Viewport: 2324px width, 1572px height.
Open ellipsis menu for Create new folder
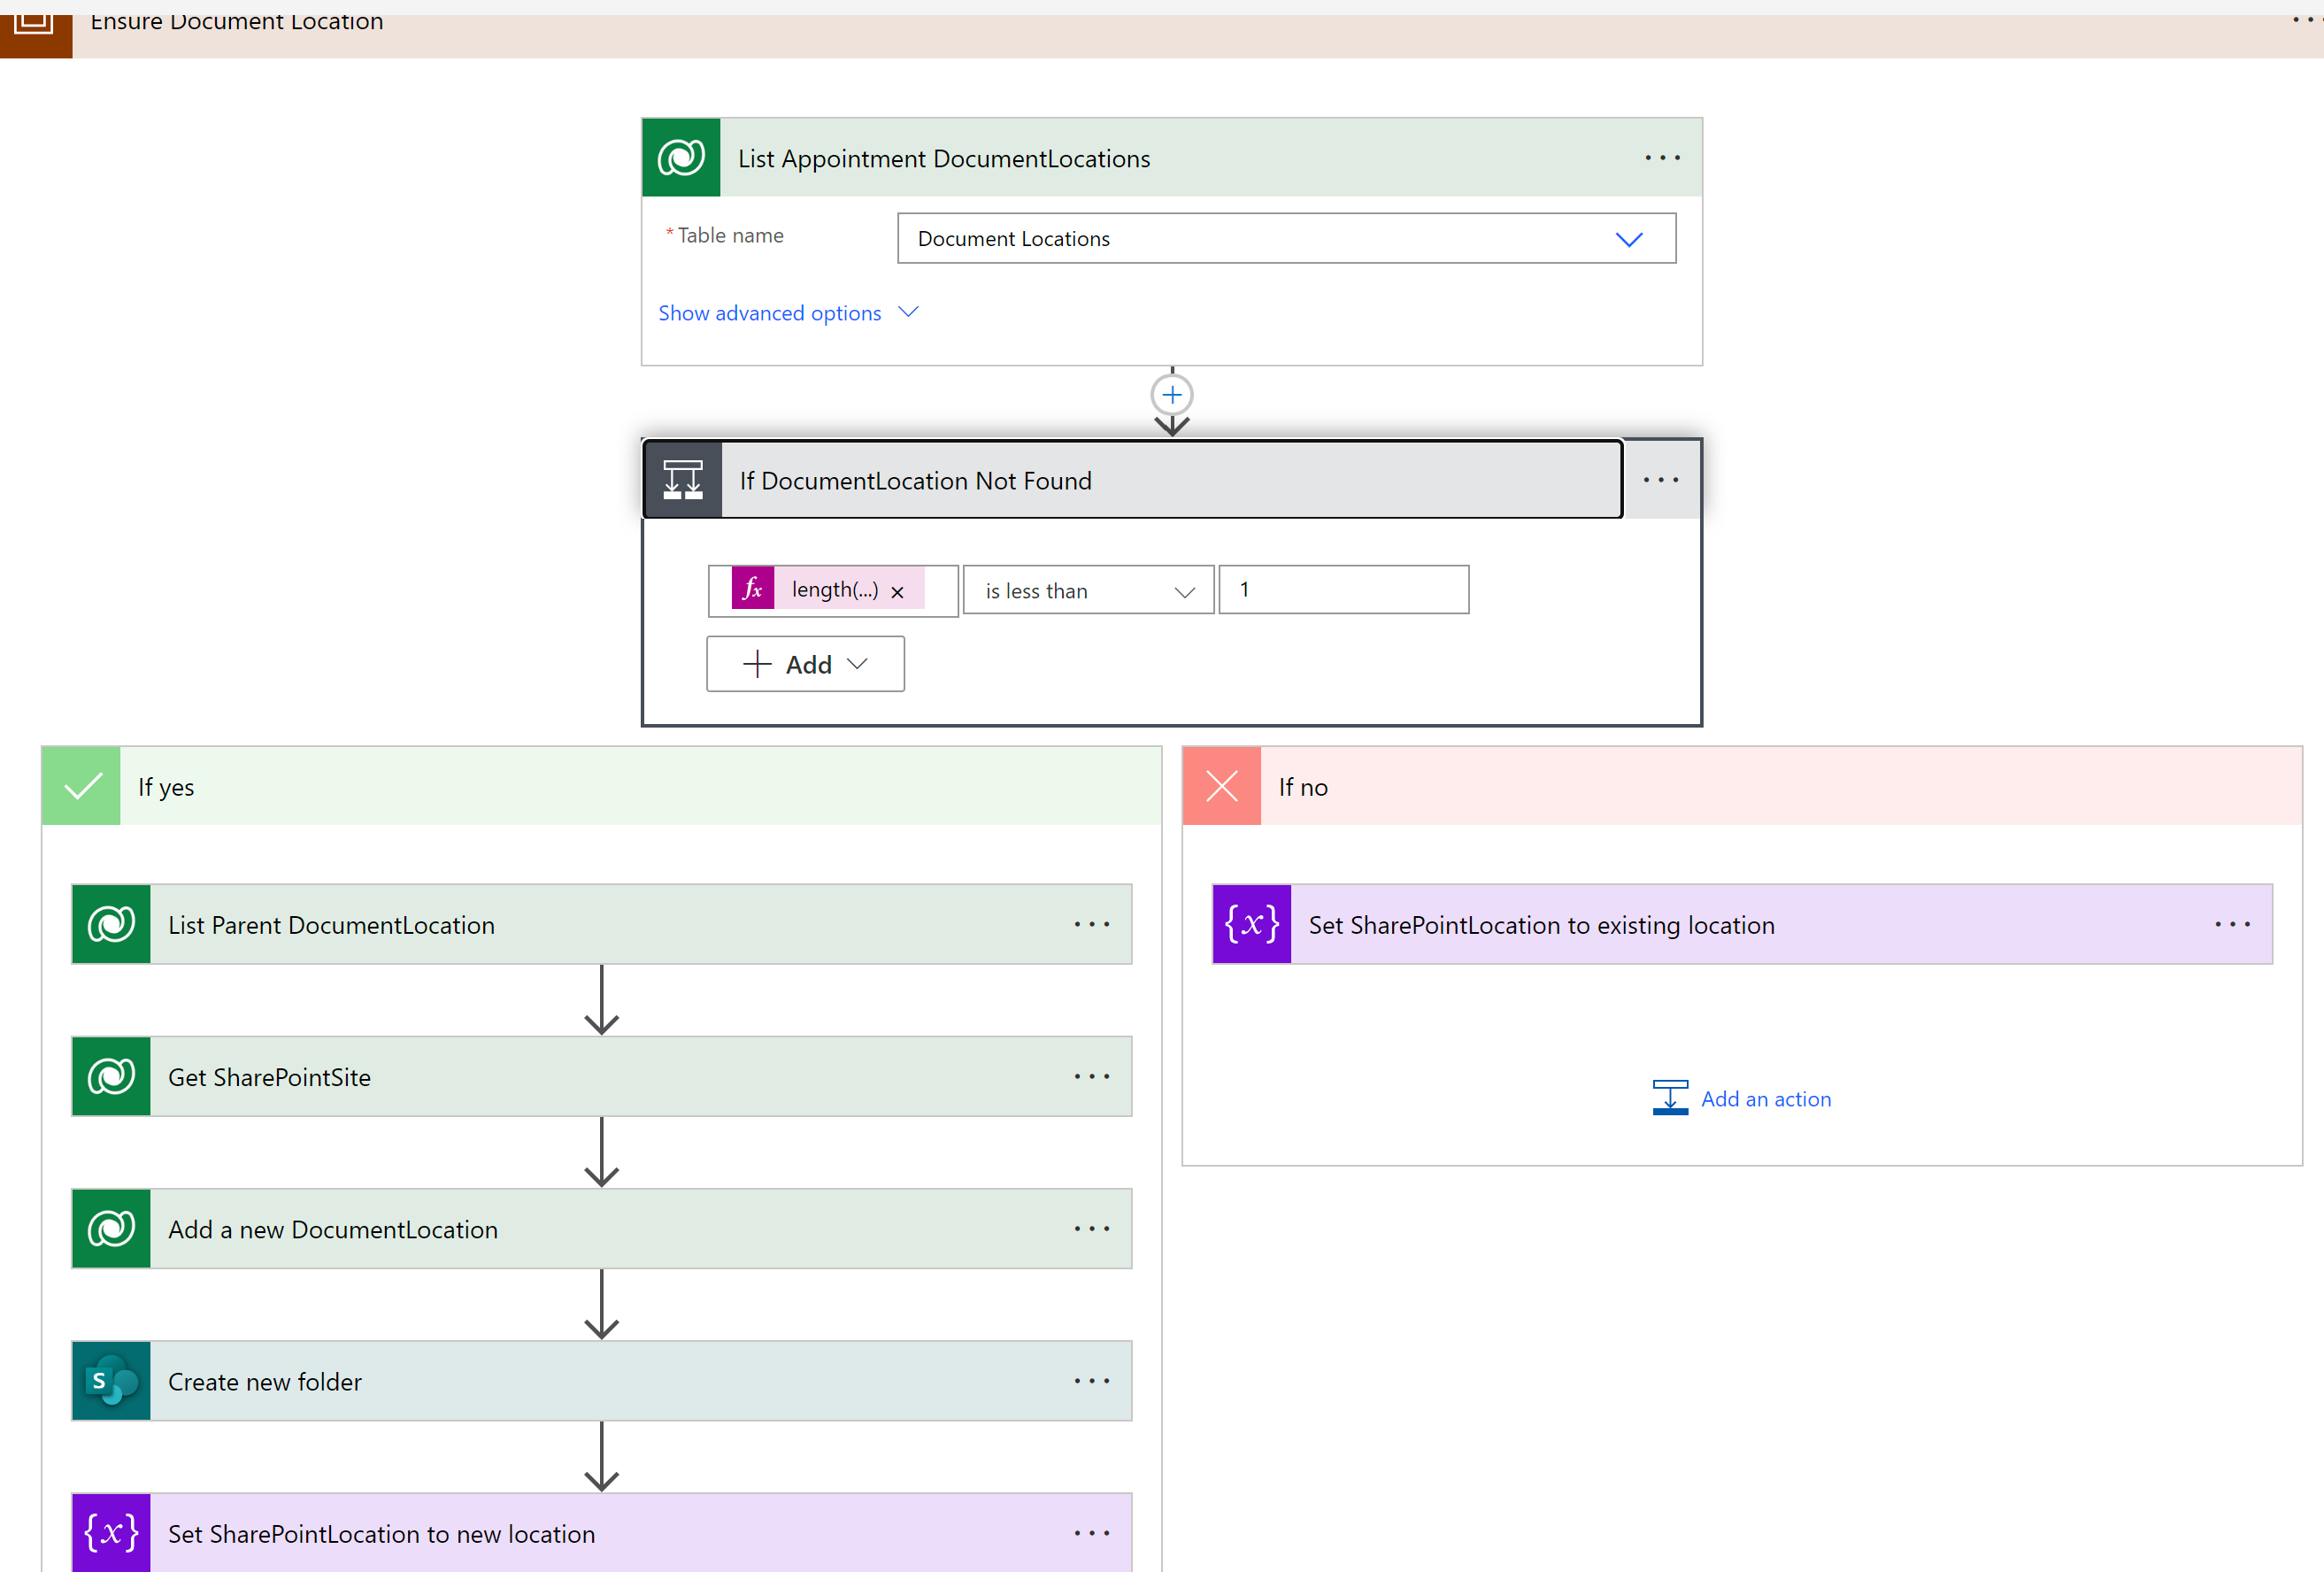coord(1091,1381)
